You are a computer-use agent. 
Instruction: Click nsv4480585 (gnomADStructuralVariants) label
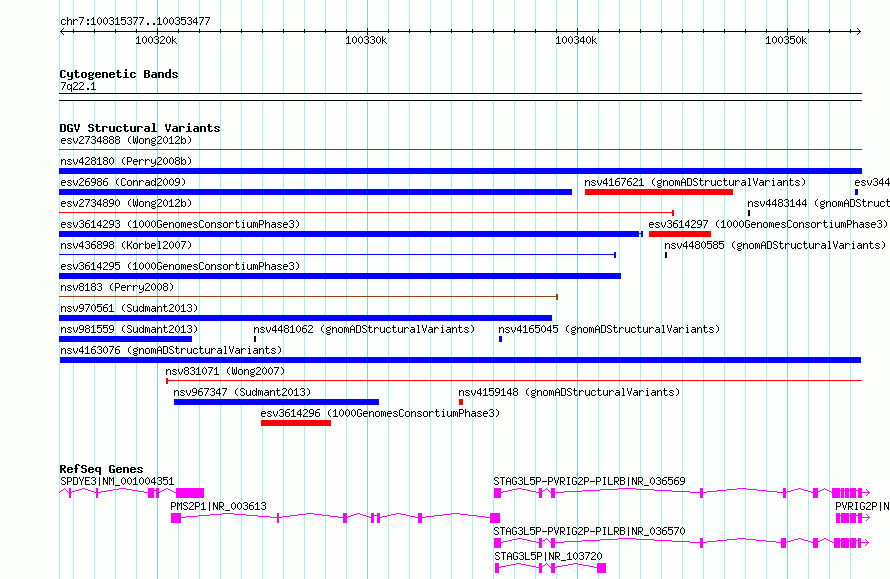coord(775,245)
